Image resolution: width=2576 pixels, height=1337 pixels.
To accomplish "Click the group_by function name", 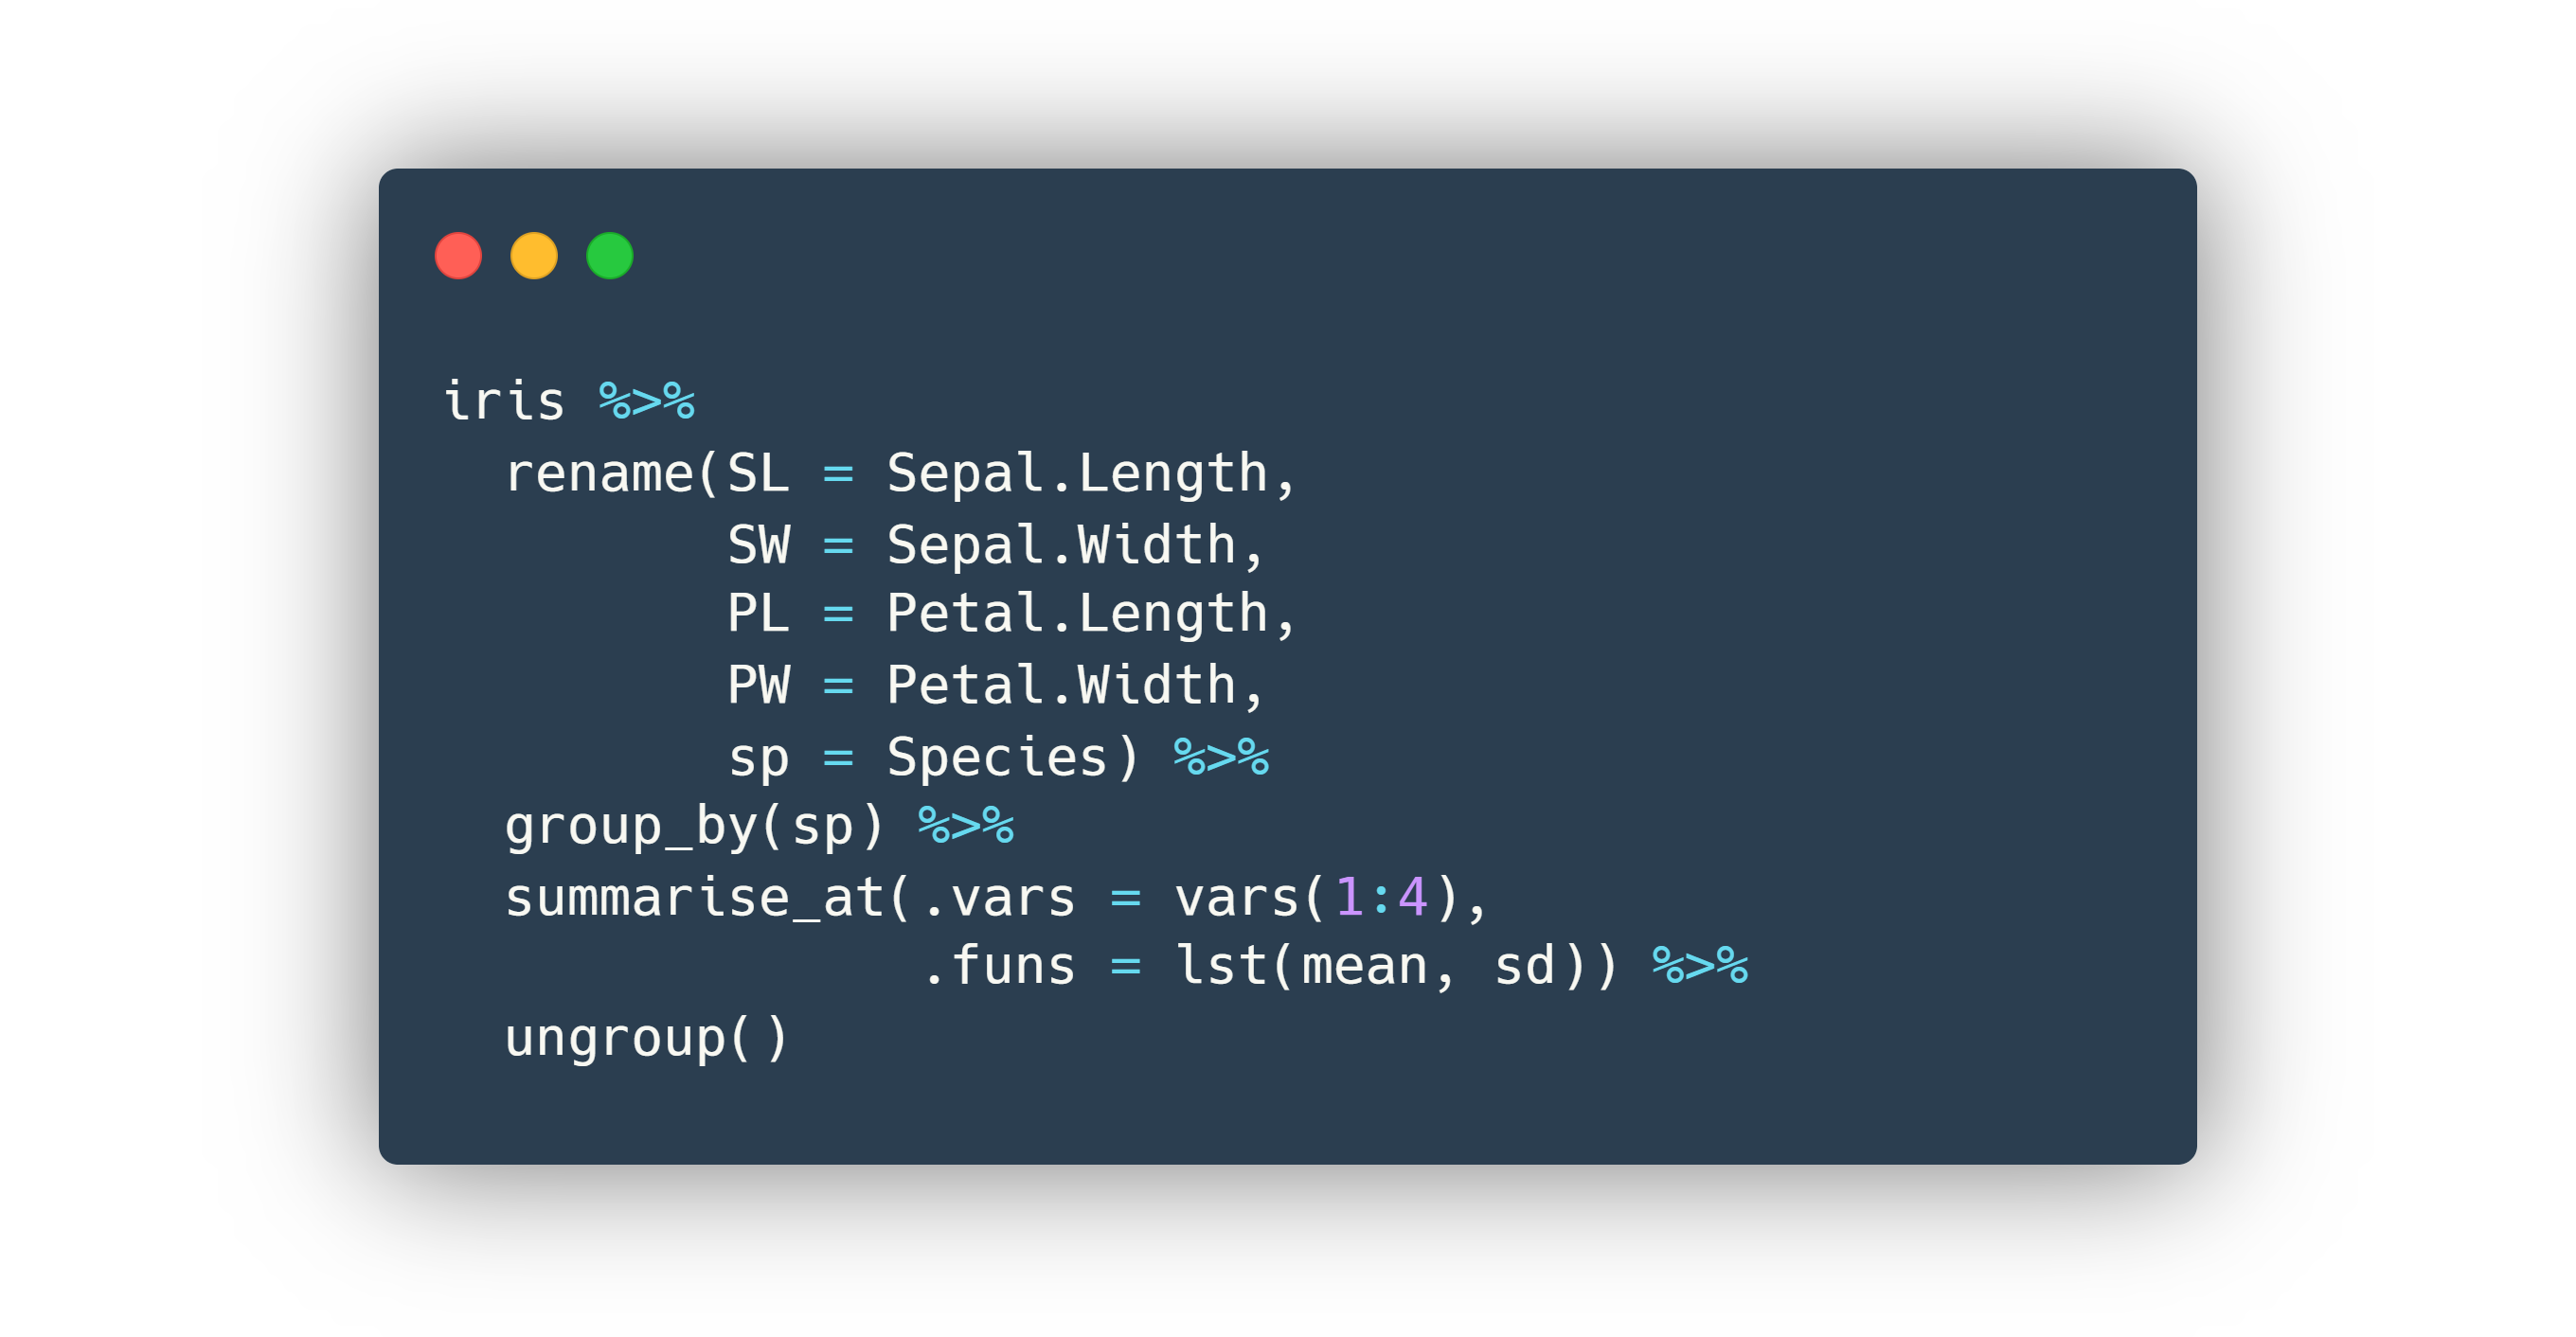I will (x=631, y=827).
